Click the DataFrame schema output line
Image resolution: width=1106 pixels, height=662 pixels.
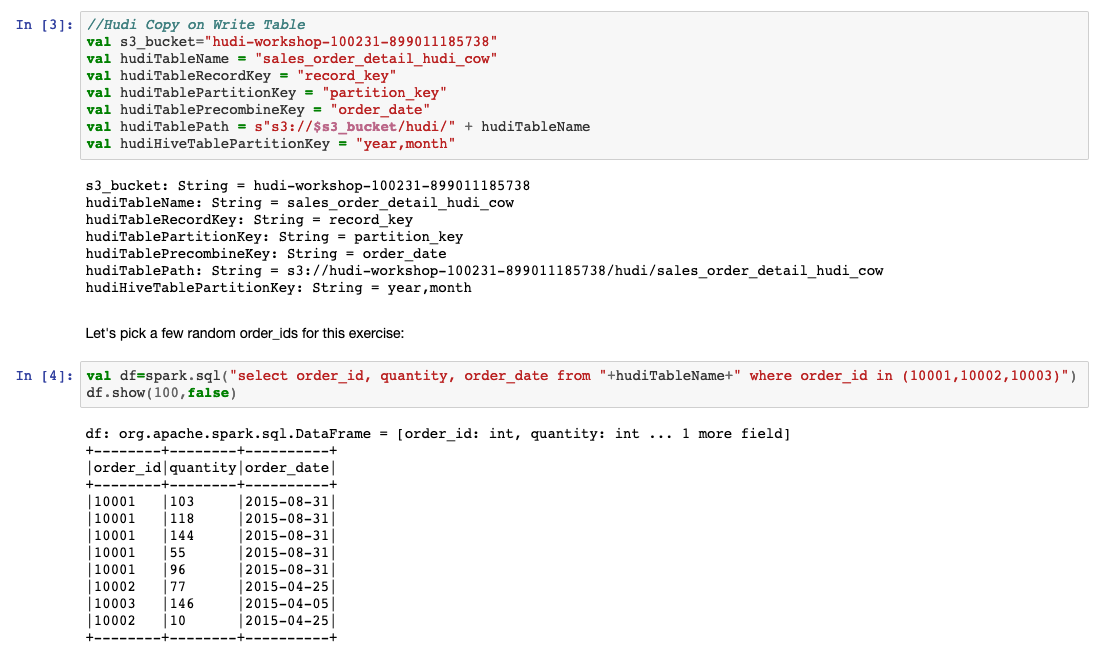(x=439, y=434)
